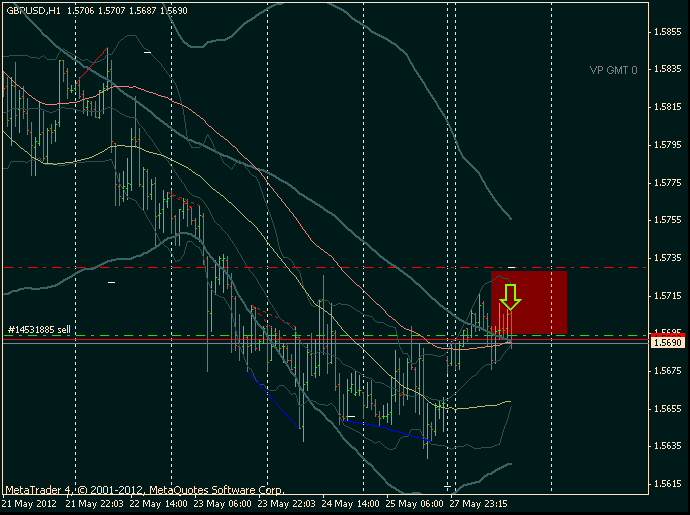
Task: Click the 1.5815 price axis value
Action: click(668, 107)
